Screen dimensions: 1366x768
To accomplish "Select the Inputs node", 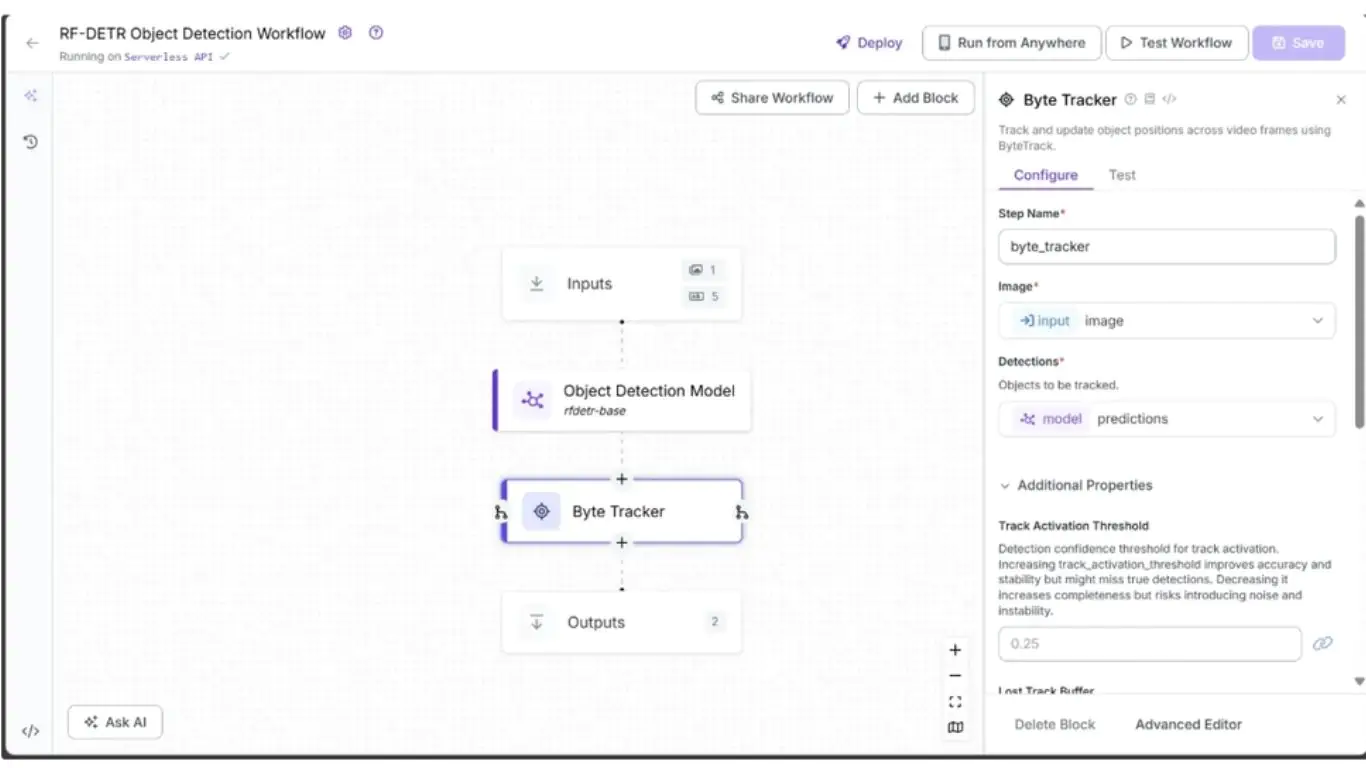I will (x=621, y=284).
